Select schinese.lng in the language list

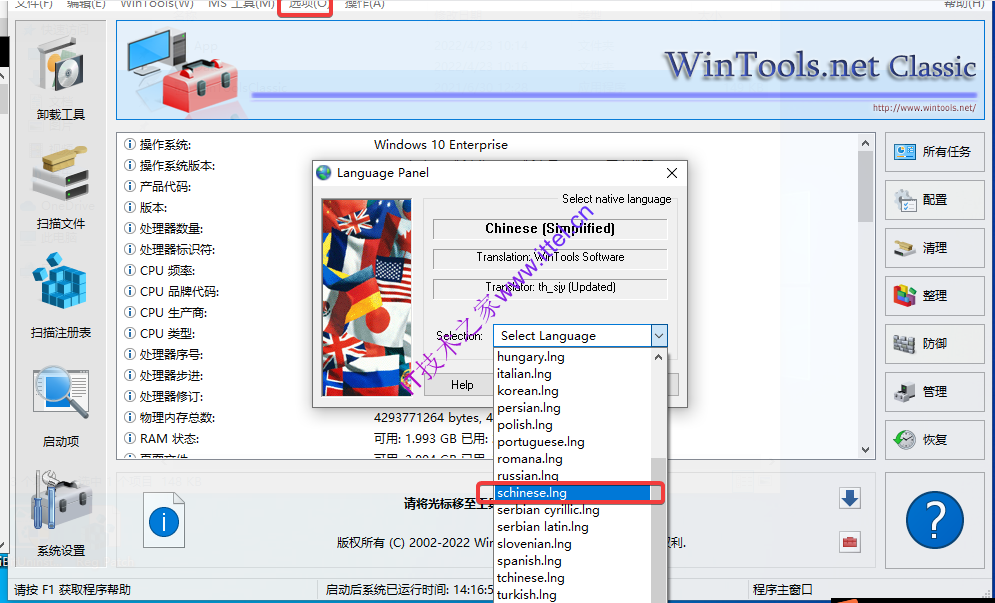[573, 493]
